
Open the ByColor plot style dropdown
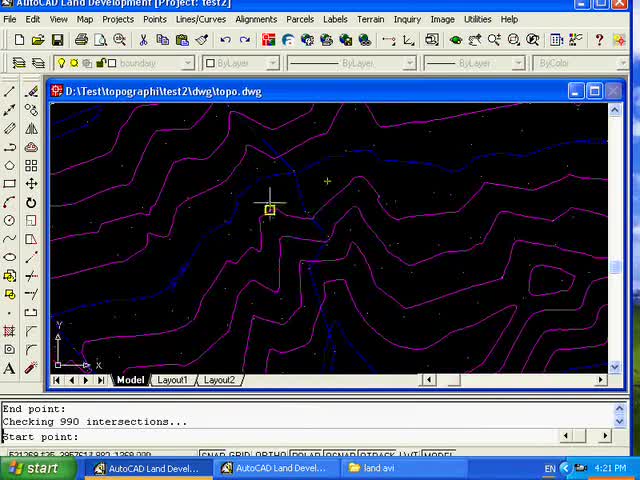point(623,63)
